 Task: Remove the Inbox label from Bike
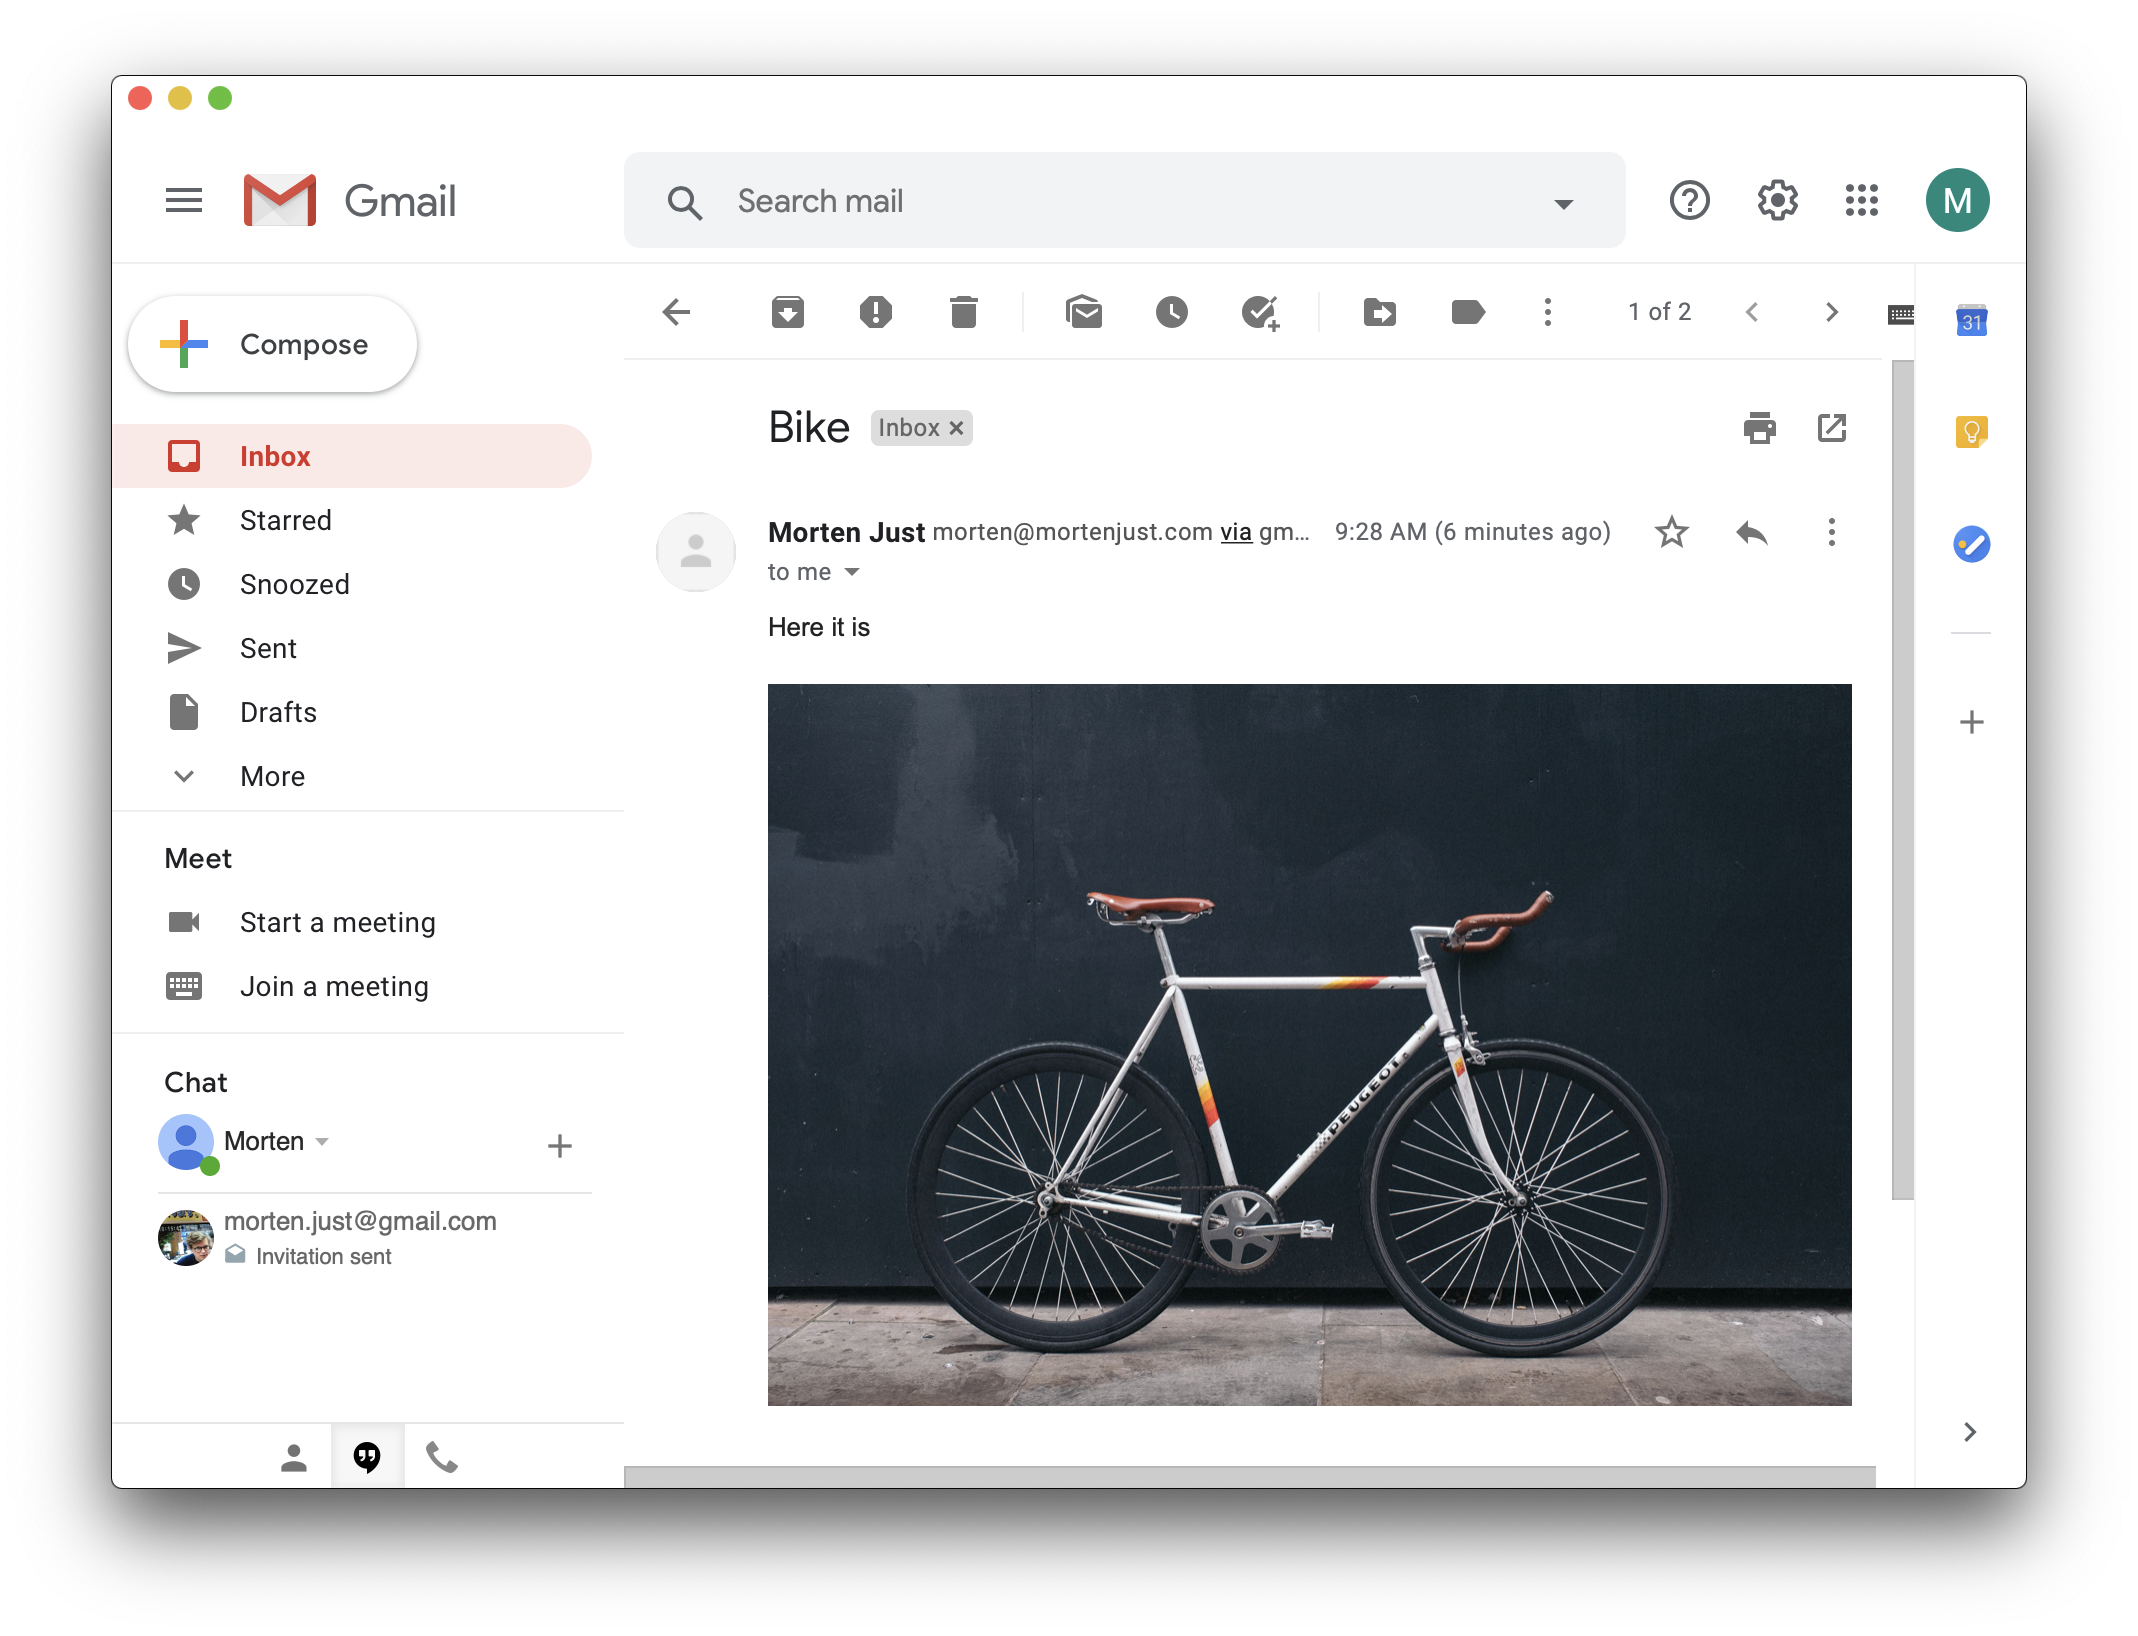[956, 428]
